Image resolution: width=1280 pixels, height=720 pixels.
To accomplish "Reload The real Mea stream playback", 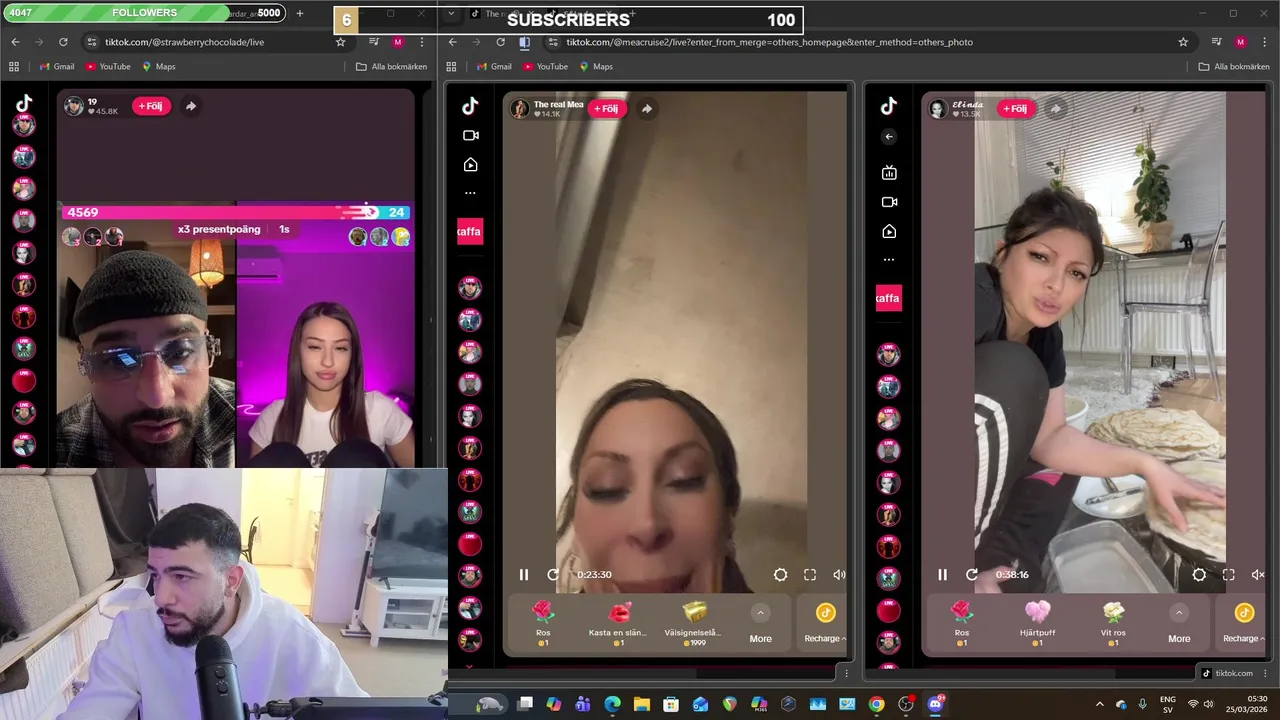I will [553, 574].
